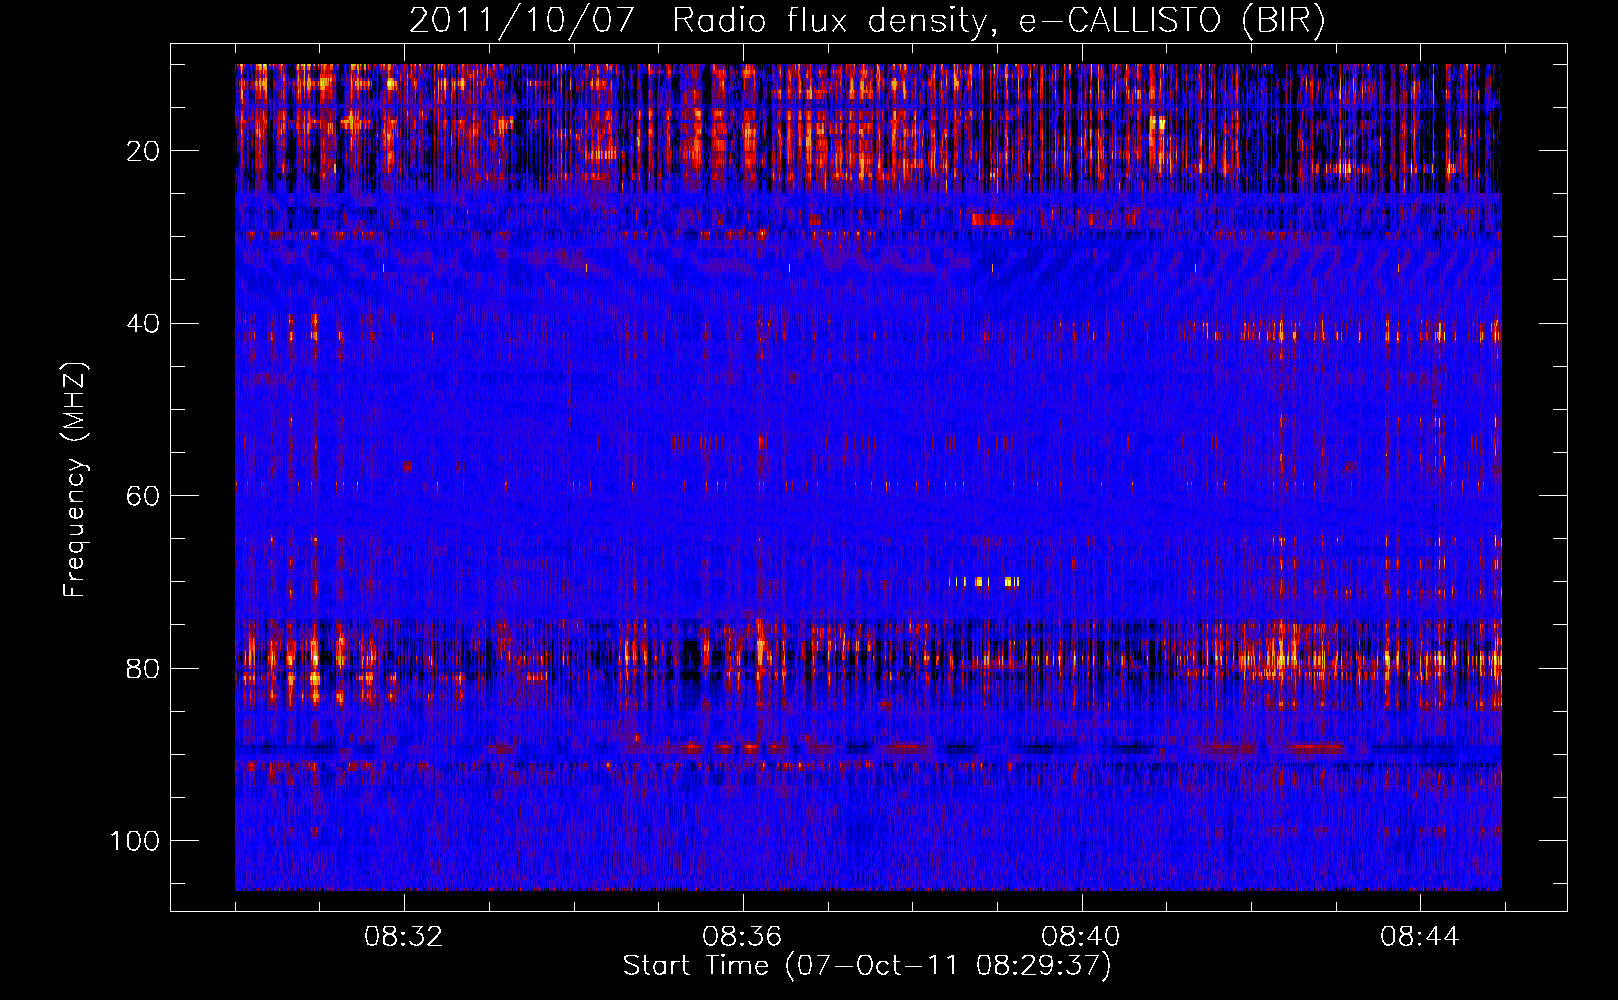Screen dimensions: 1618x1000
Task: Click the 20 MHz frequency tick label
Action: 143,151
